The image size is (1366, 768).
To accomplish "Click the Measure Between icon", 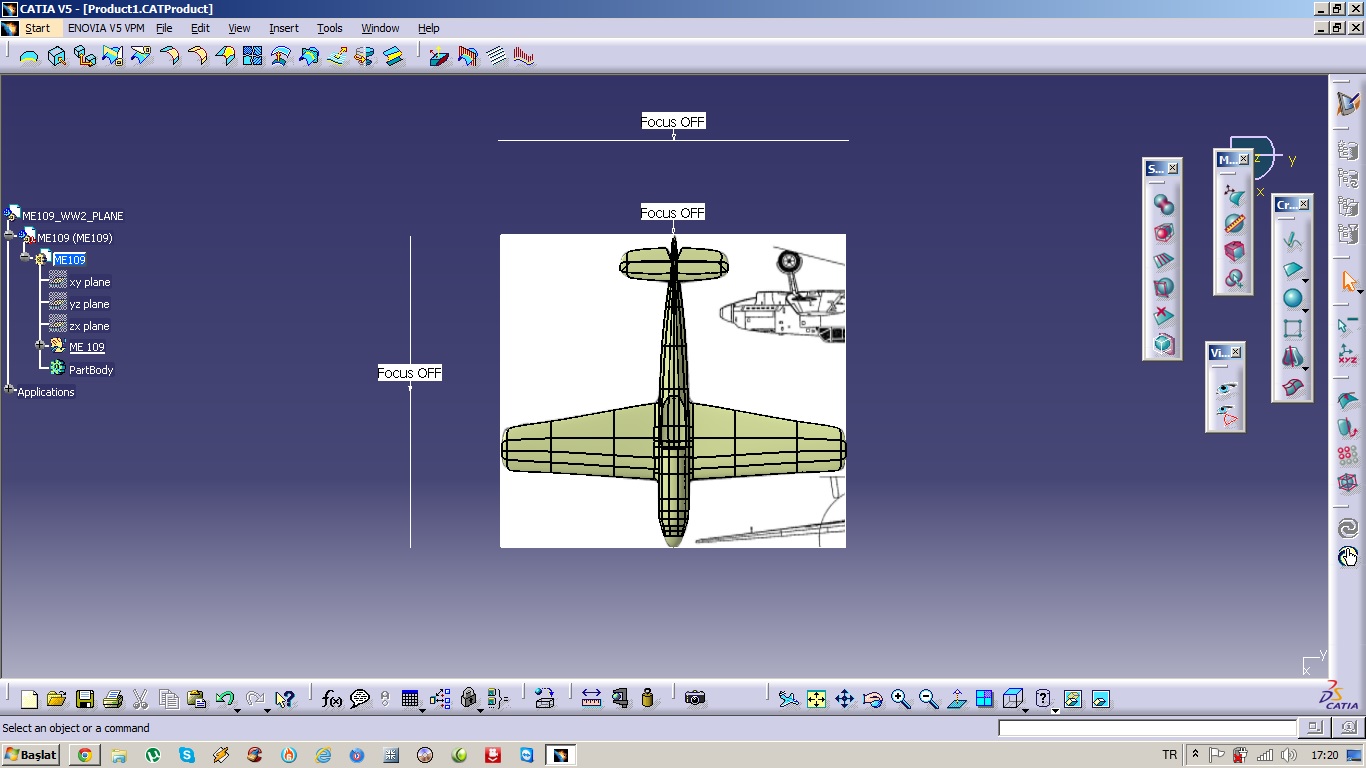I will pyautogui.click(x=591, y=699).
